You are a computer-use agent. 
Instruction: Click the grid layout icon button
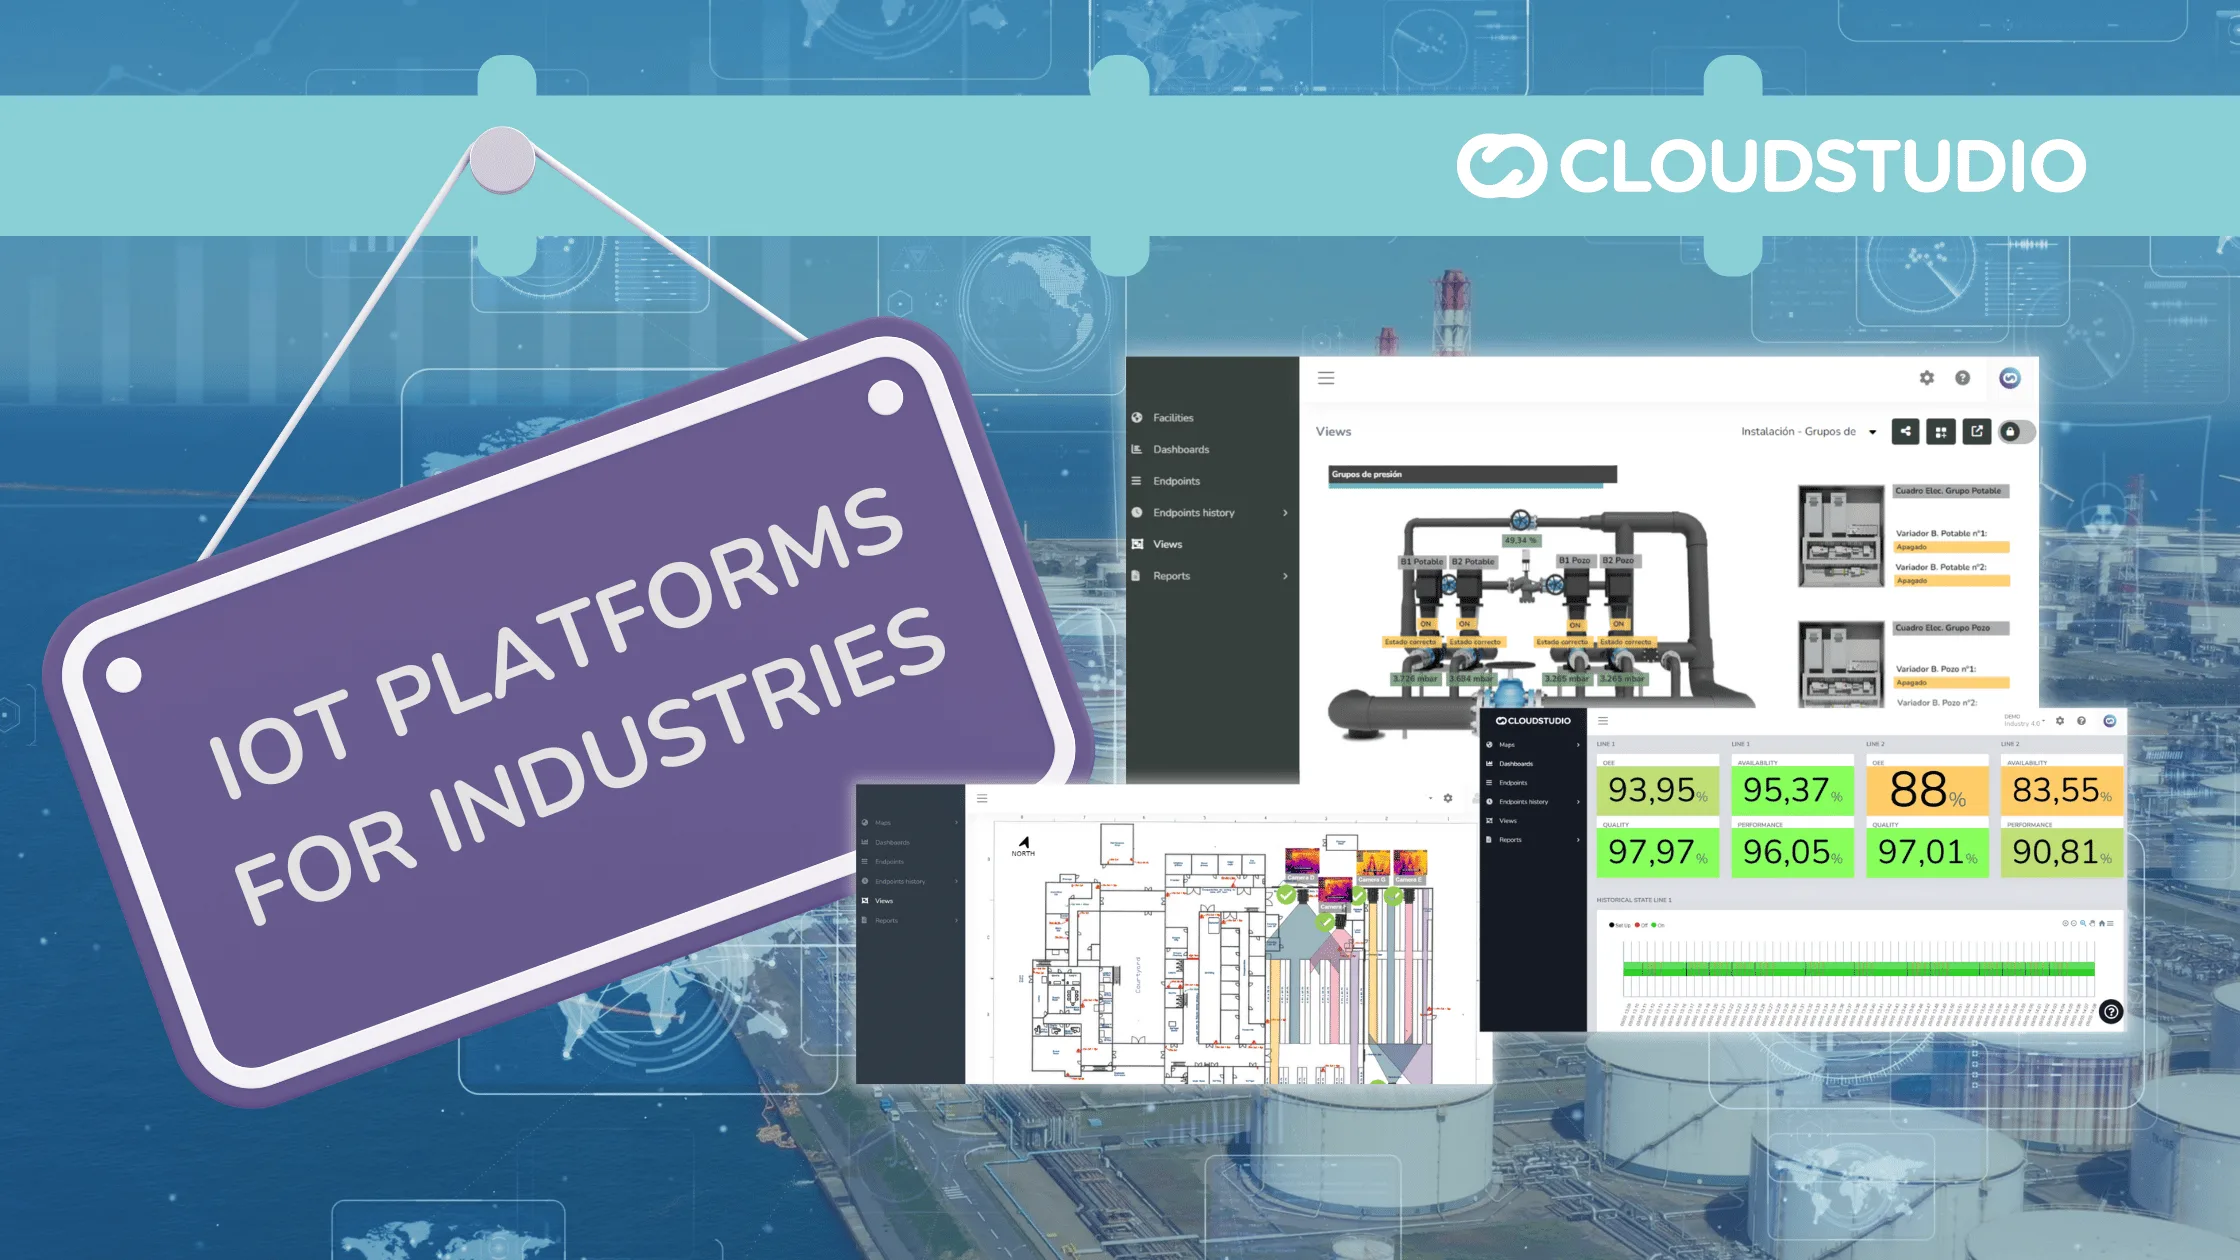[1941, 432]
